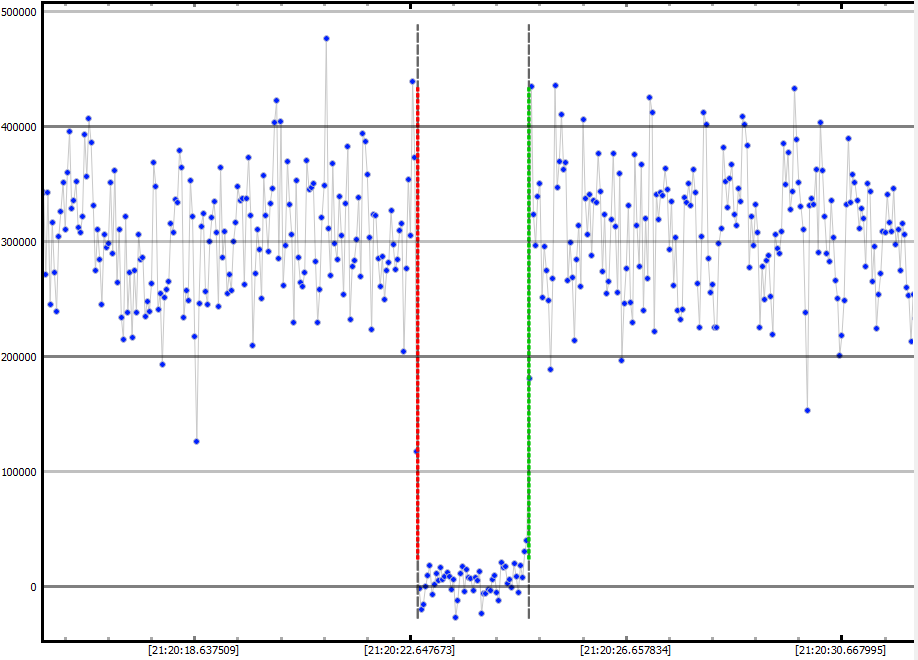This screenshot has width=918, height=660.
Task: Click the 300000 y-axis label
Action: 19,242
